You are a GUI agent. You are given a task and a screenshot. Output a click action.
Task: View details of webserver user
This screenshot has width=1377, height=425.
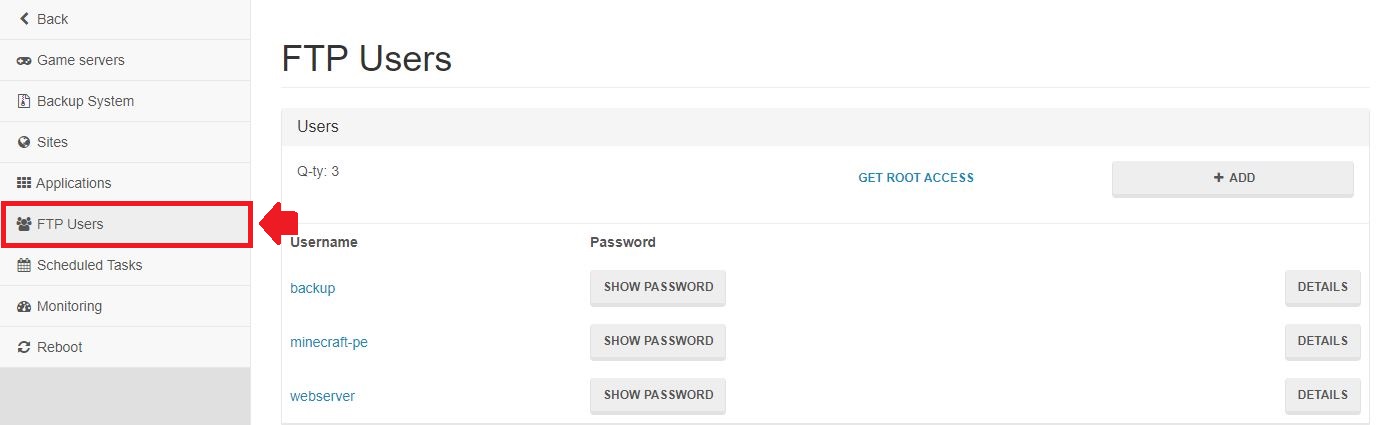click(x=1322, y=395)
